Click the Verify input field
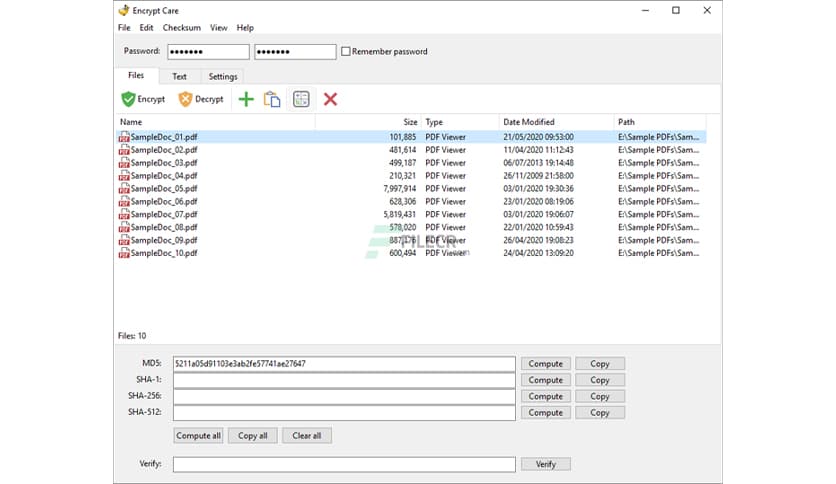The image size is (836, 484). pyautogui.click(x=344, y=464)
